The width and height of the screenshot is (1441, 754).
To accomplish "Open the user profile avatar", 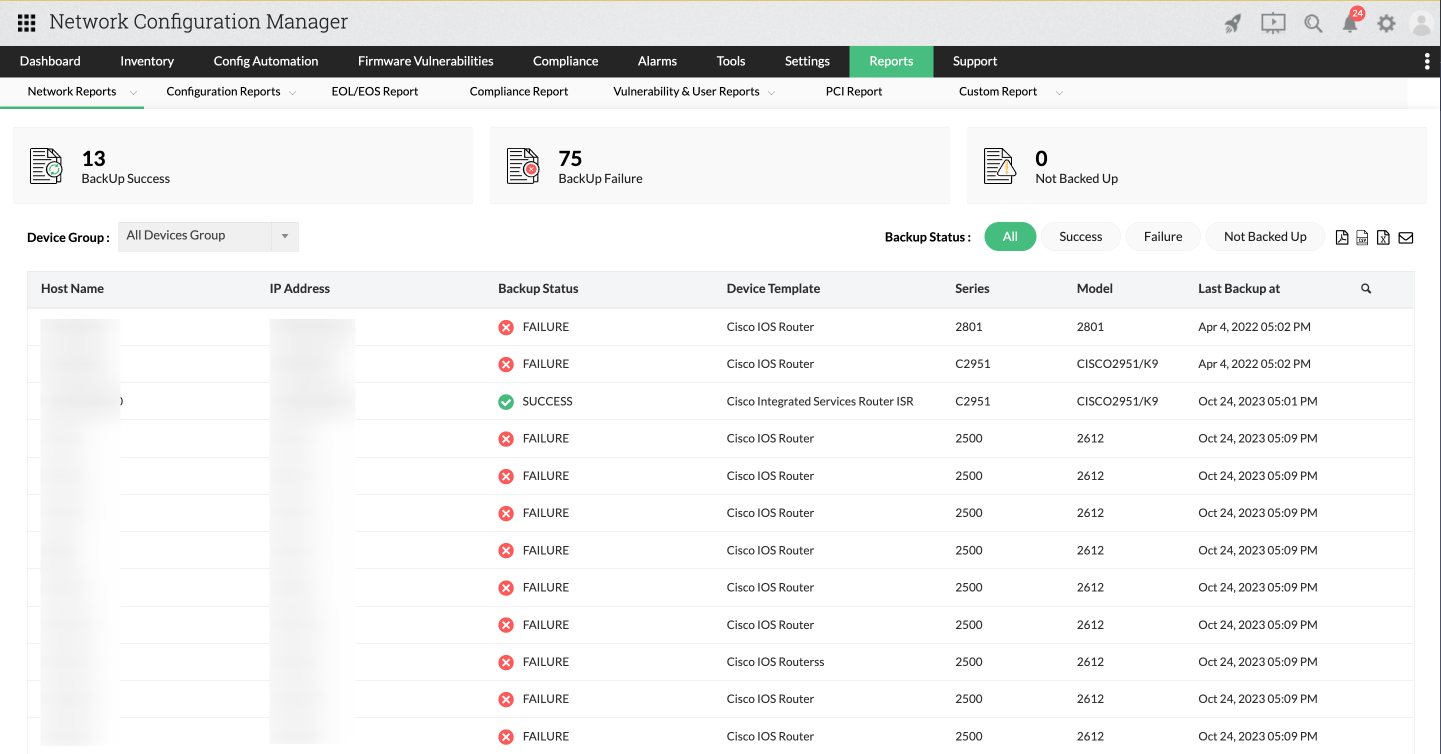I will click(1421, 23).
